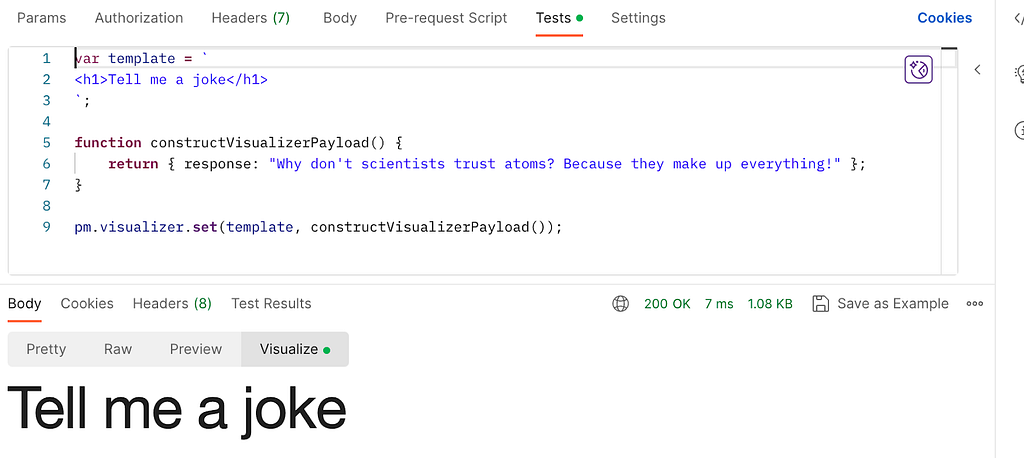
Task: Open the Pre-request Script tab
Action: tap(446, 18)
